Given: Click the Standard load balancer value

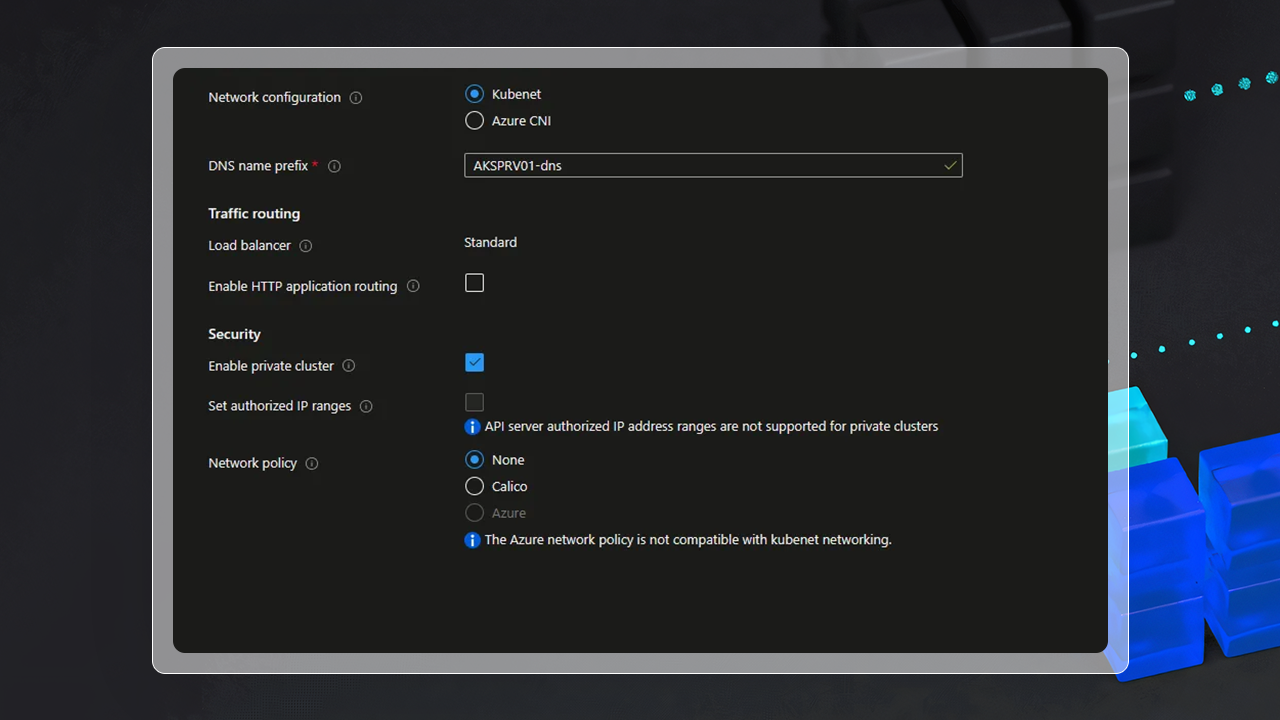Looking at the screenshot, I should [490, 243].
